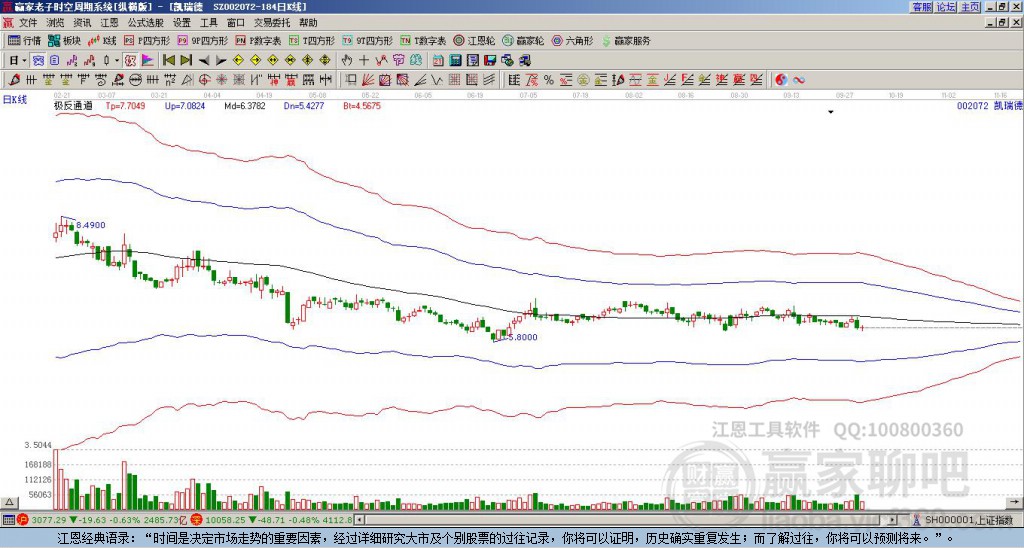Open P数字表 tool

[258, 40]
